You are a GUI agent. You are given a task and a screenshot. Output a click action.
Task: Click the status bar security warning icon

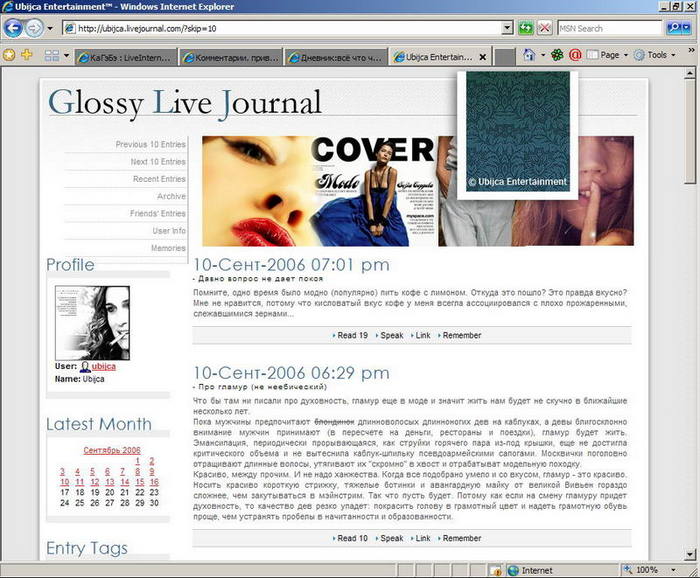point(495,570)
